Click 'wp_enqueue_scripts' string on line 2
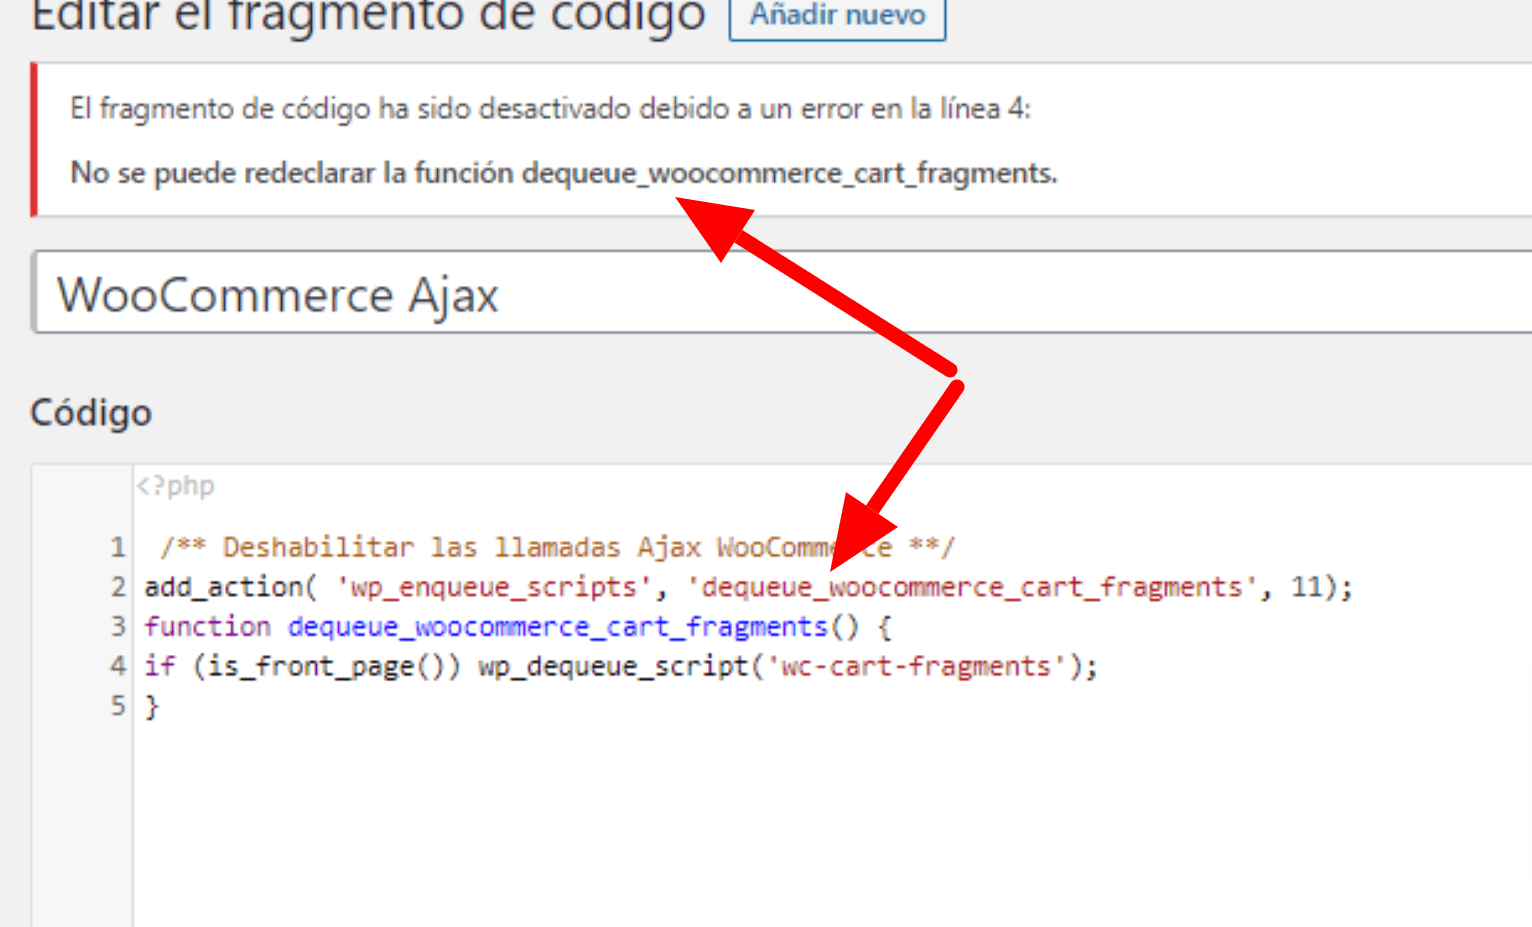Screen dimensions: 1532x927 493,587
